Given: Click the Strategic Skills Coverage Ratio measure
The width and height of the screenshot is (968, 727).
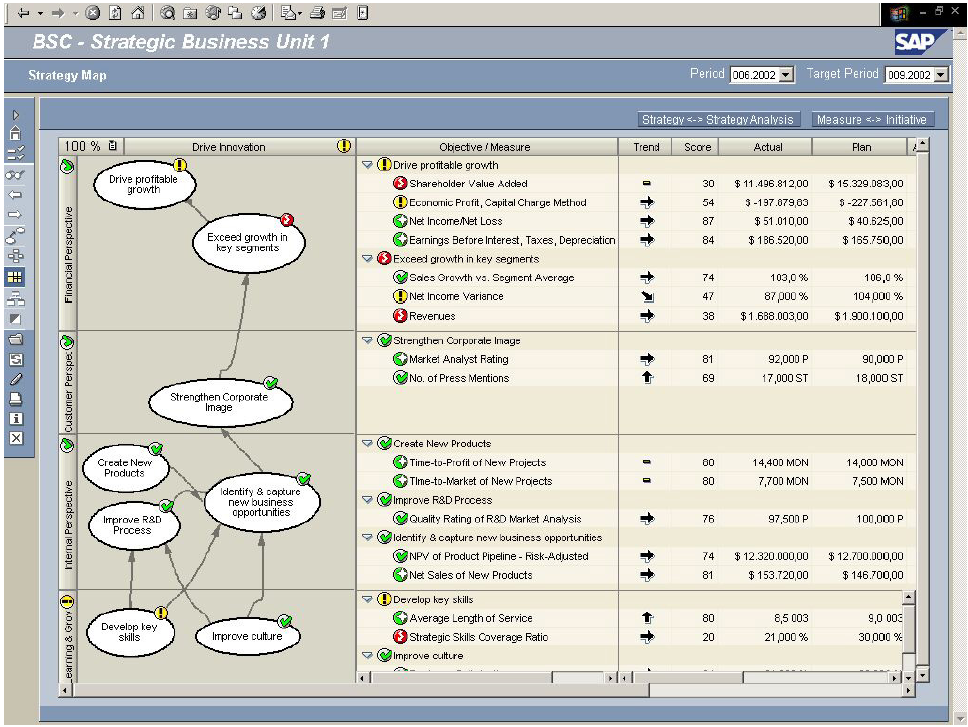Looking at the screenshot, I should click(x=478, y=637).
